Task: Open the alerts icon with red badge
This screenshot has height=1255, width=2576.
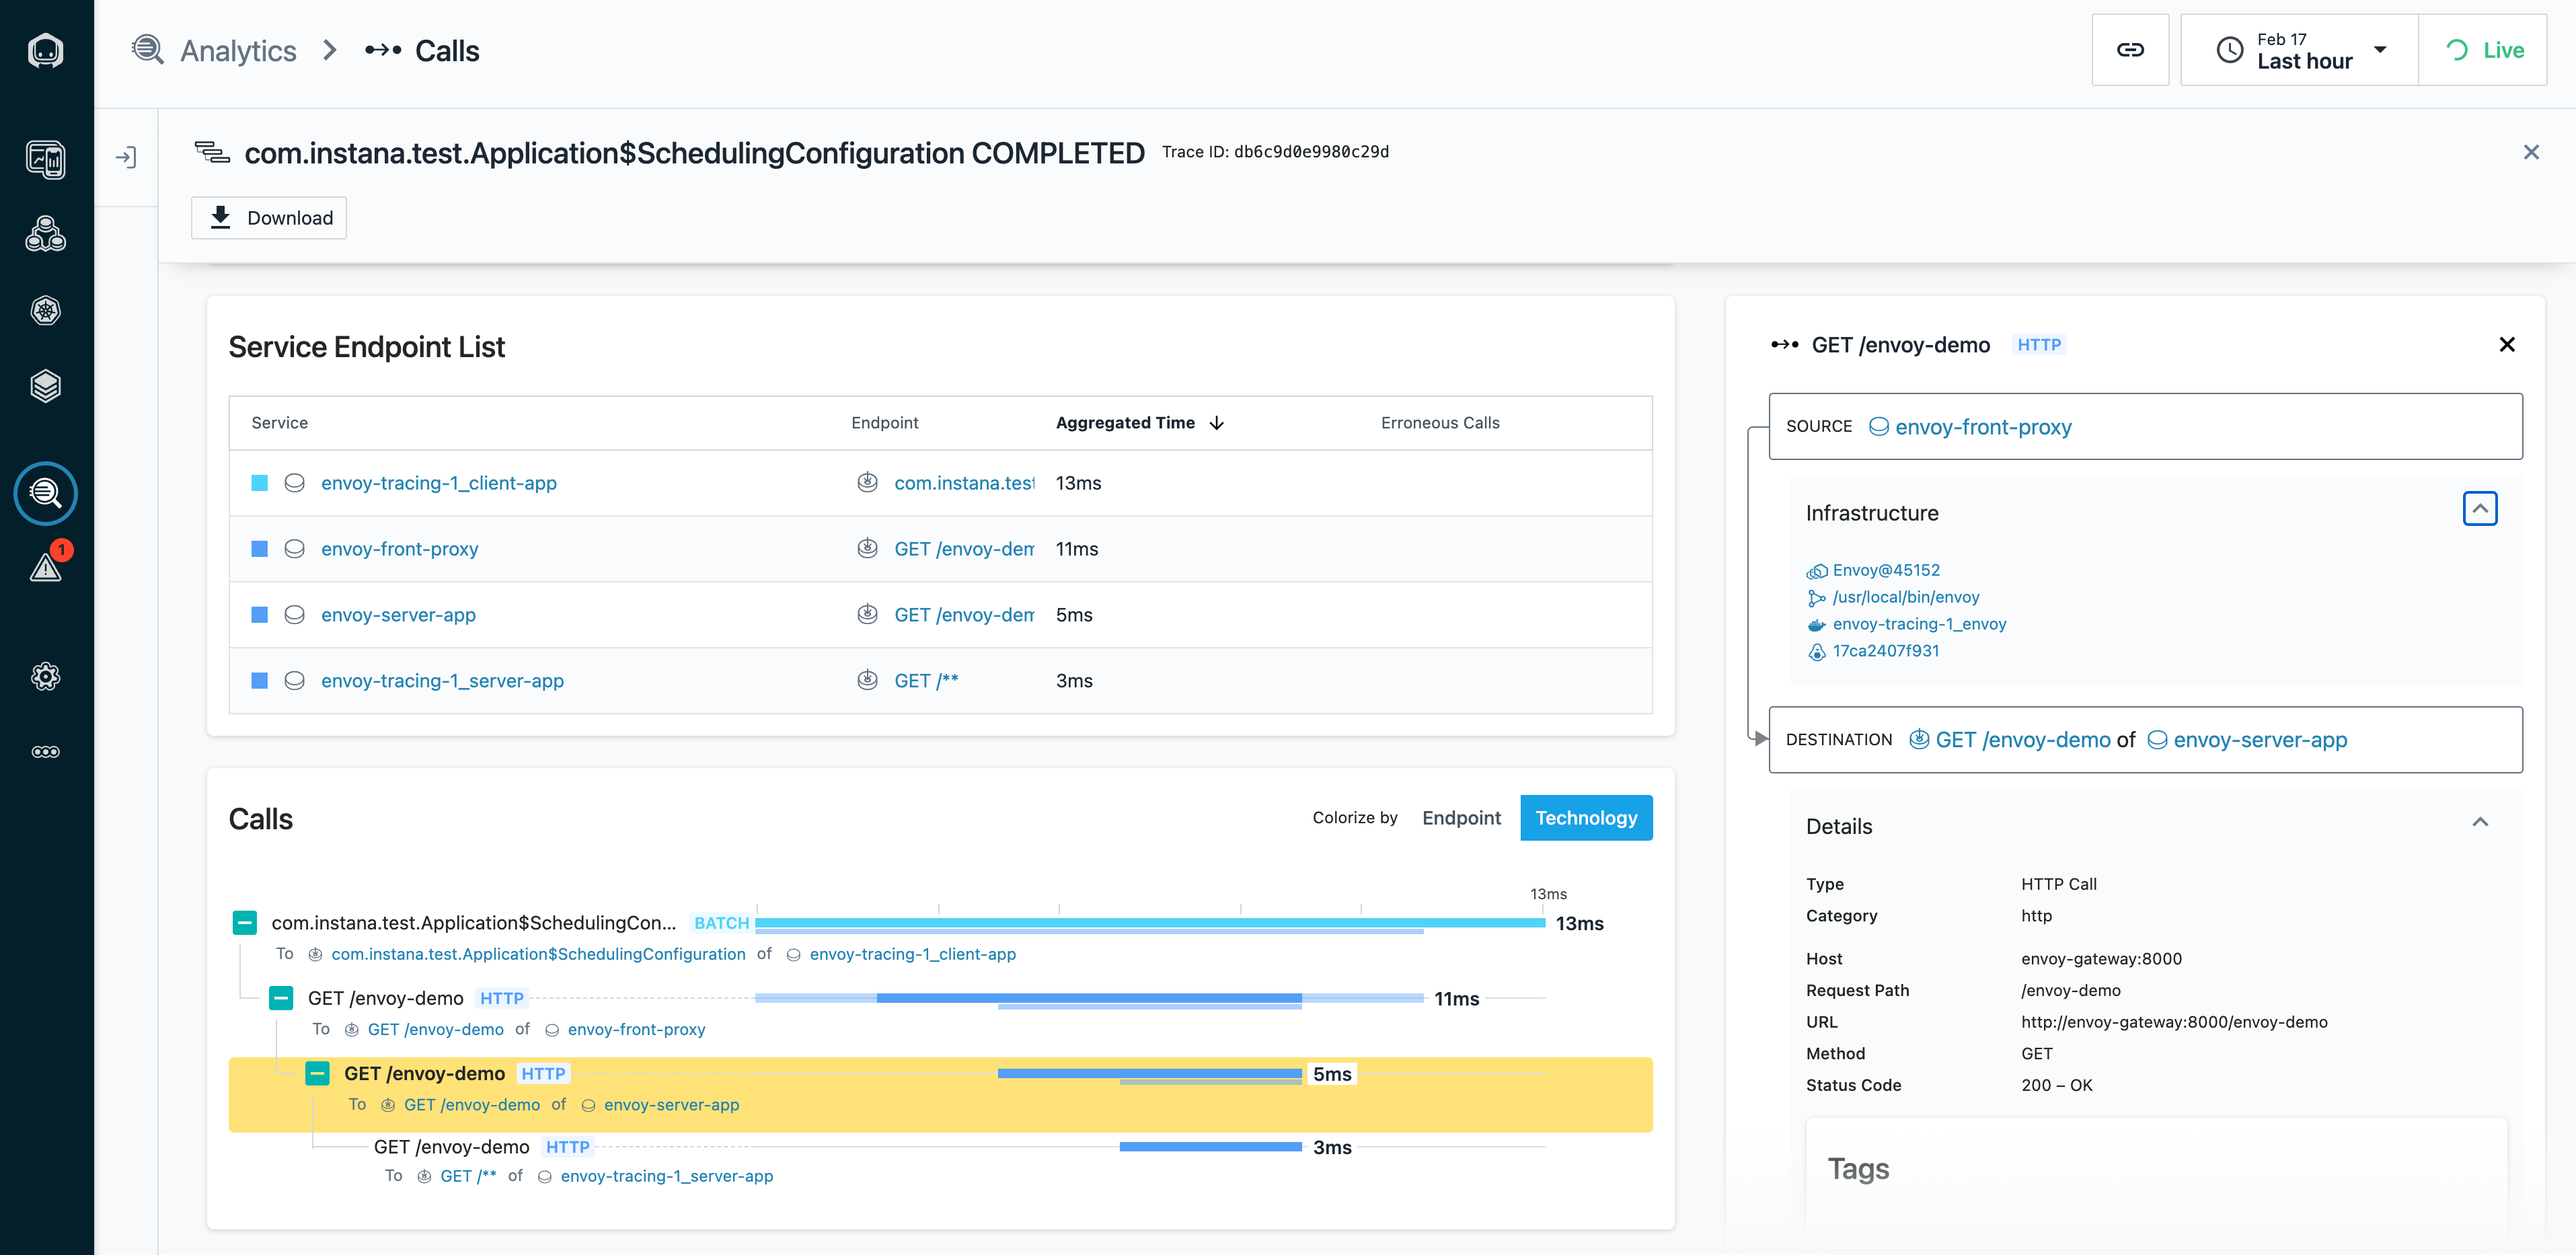Action: click(46, 567)
